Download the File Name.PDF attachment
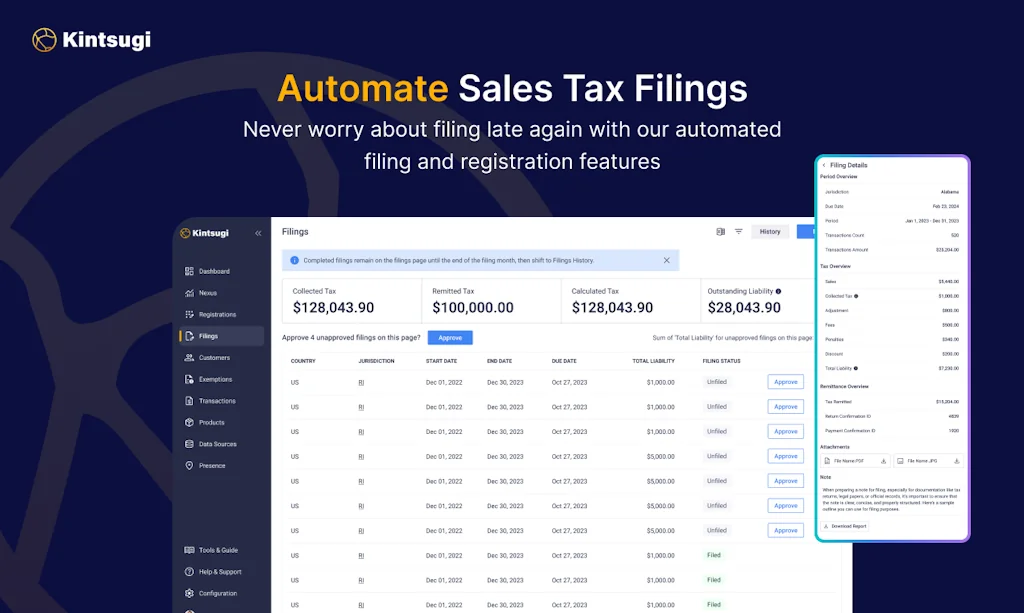This screenshot has height=613, width=1024. [883, 461]
